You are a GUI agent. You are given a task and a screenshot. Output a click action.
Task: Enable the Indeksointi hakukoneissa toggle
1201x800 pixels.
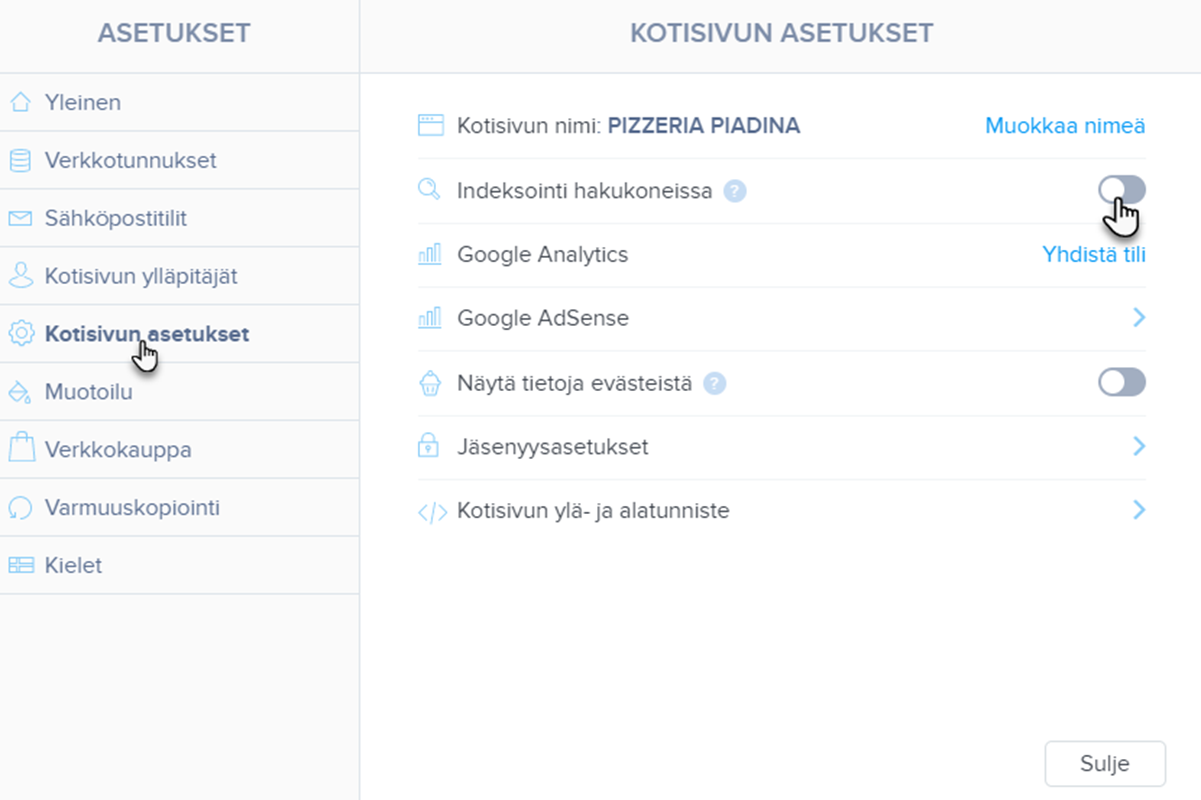(1121, 189)
